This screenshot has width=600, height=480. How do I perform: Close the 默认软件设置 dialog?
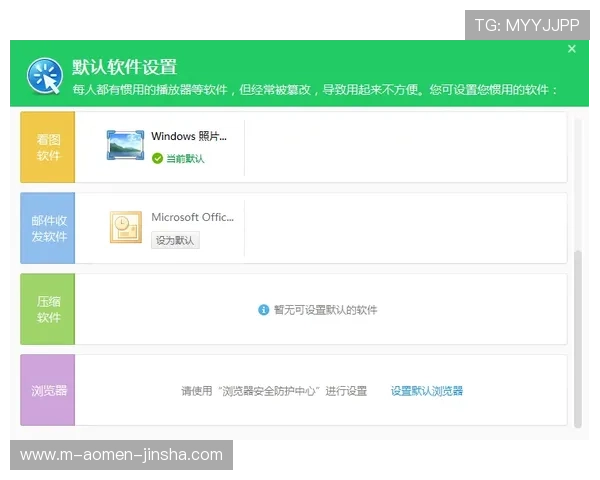572,49
